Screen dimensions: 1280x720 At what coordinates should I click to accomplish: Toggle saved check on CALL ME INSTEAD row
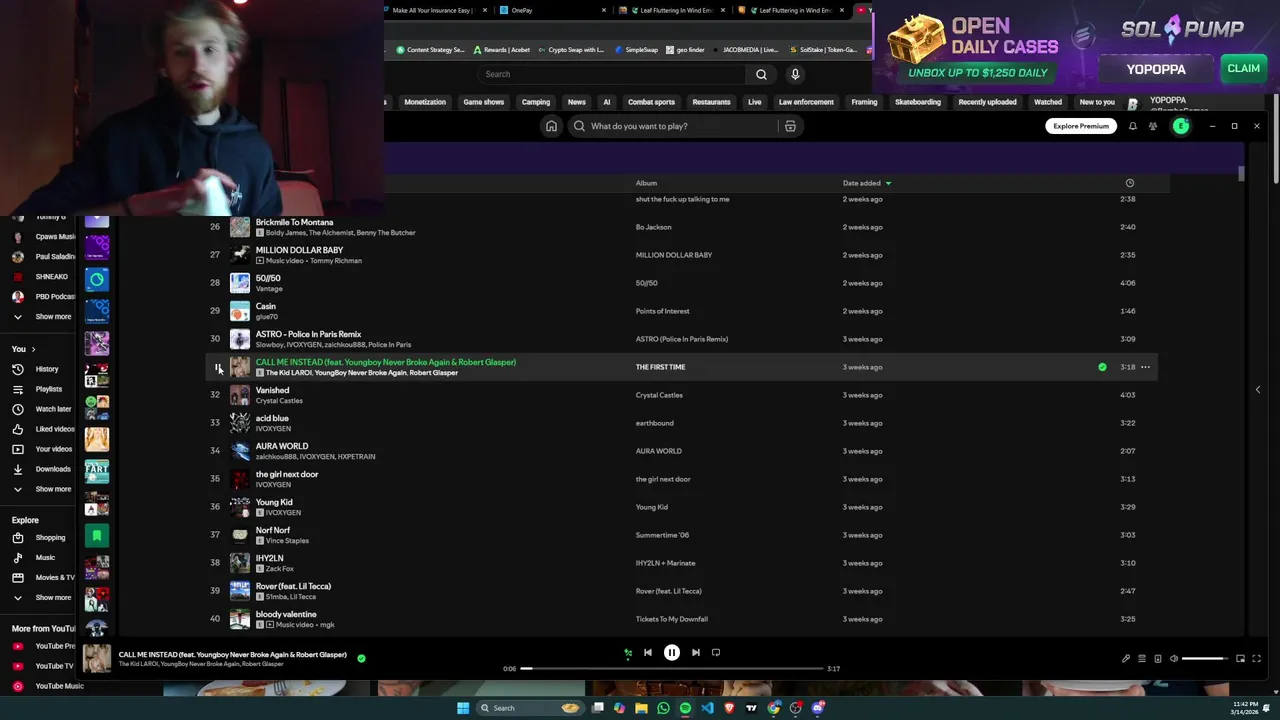1102,367
